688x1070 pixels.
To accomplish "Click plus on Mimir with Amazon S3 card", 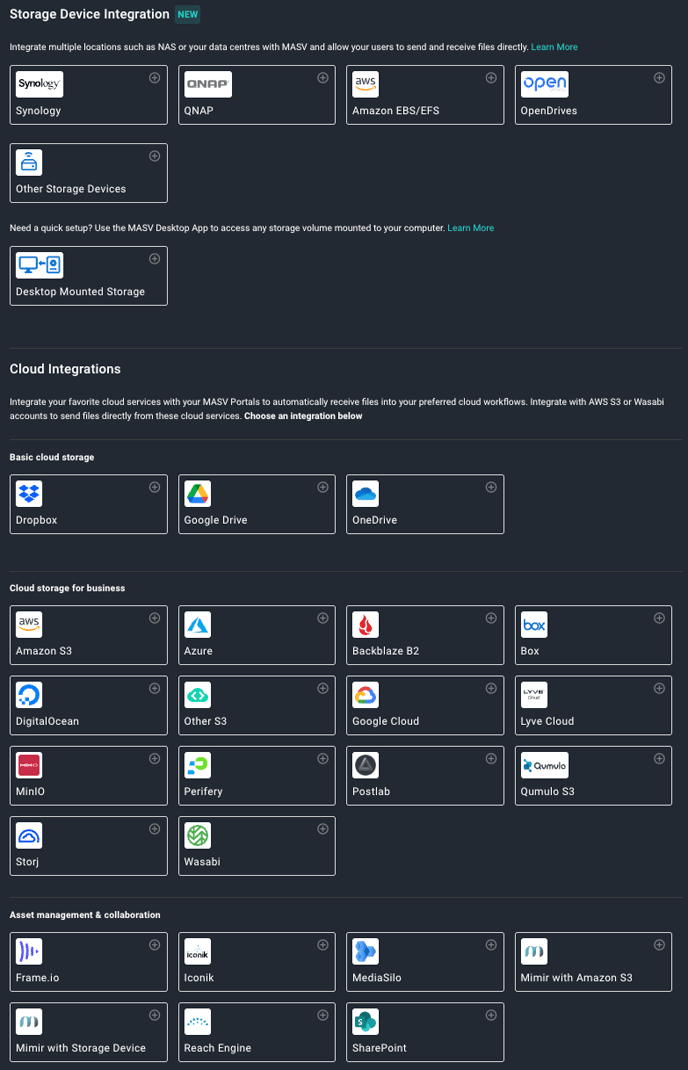I will tap(659, 944).
